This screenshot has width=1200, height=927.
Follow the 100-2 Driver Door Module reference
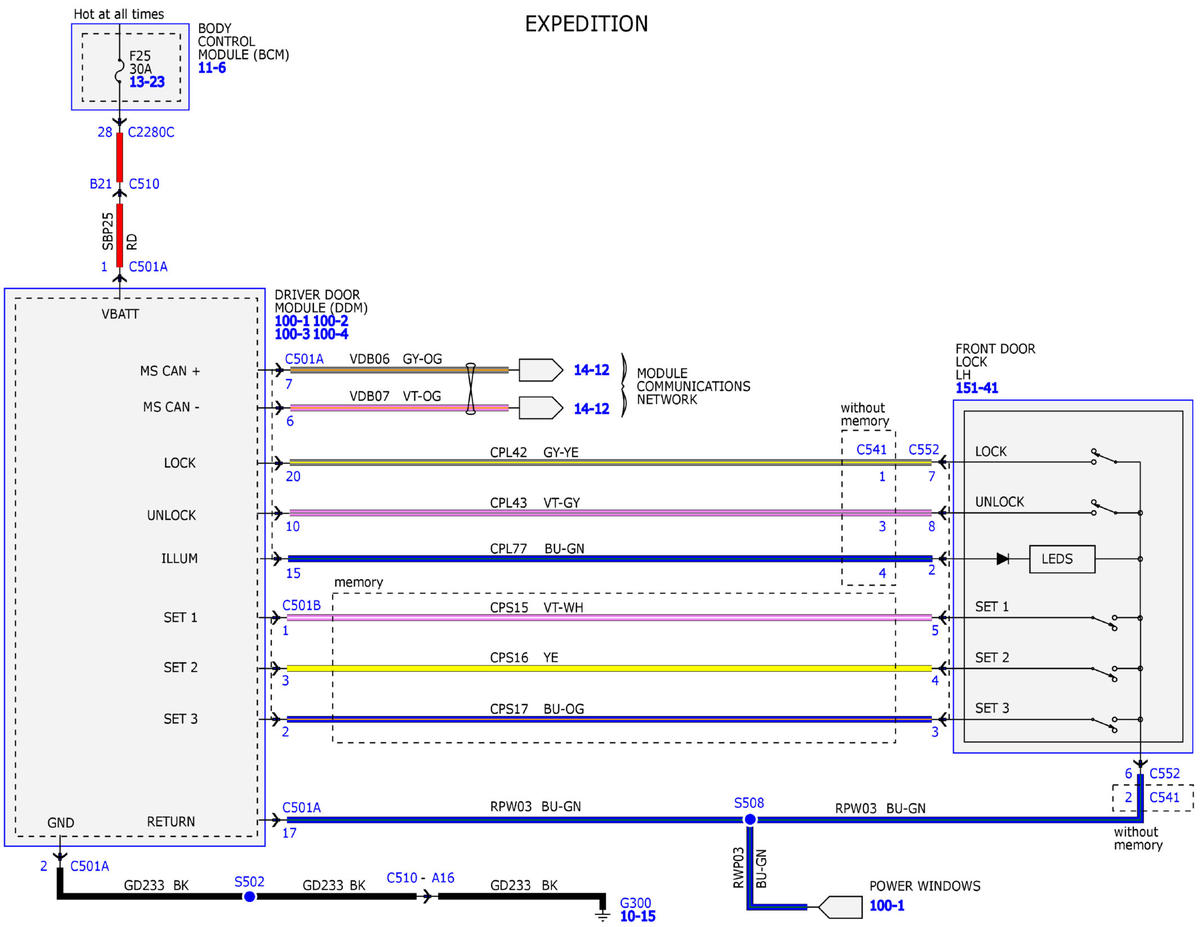(330, 321)
